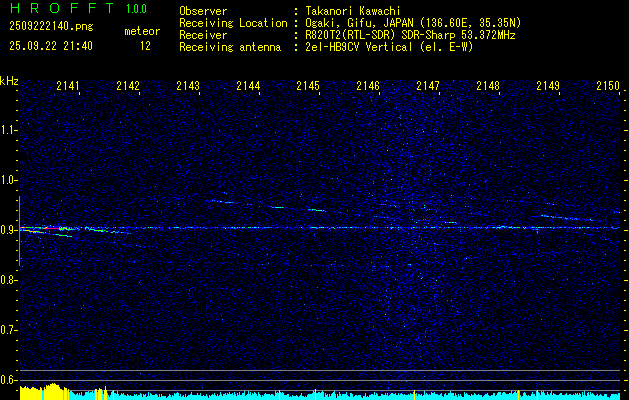Click receiver R820T2(RTL-SDR) frequency text
Screen dimensions: 629x400
(x=410, y=35)
